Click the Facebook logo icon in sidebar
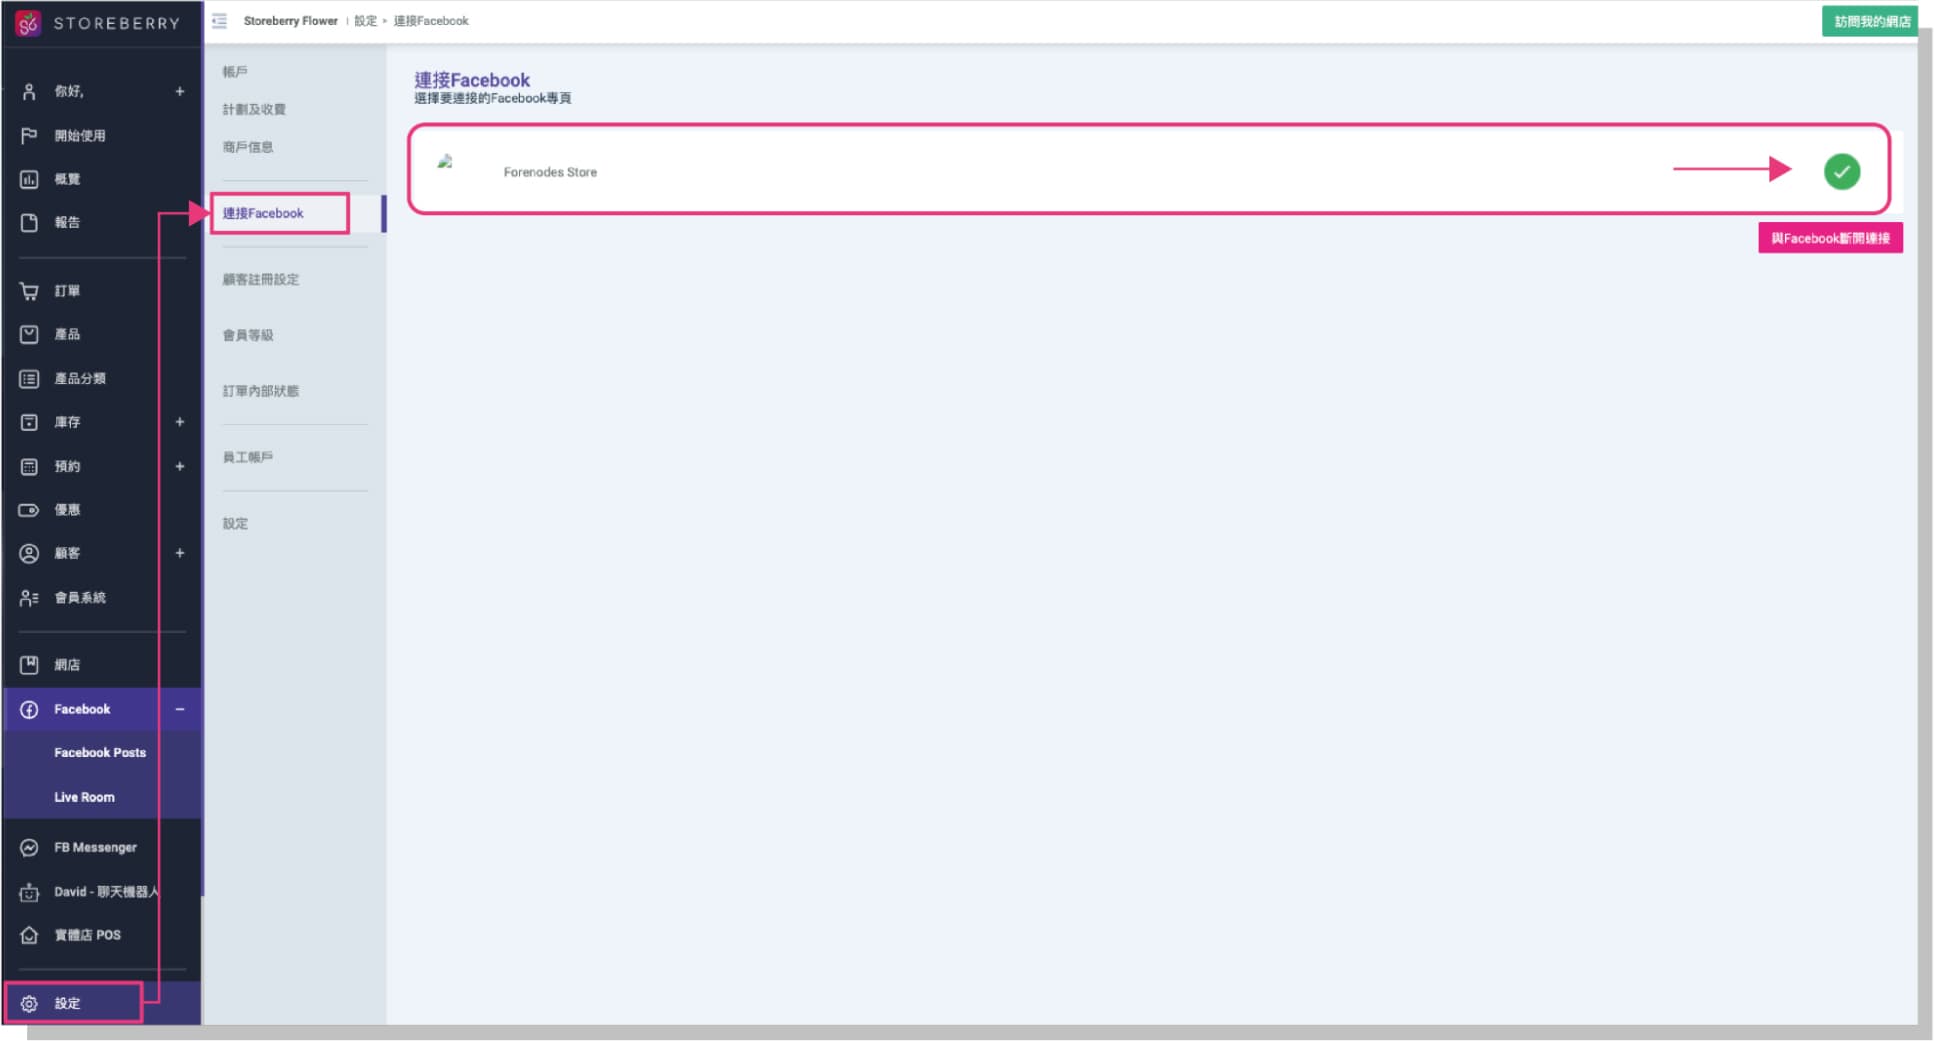This screenshot has width=1934, height=1041. tap(29, 709)
